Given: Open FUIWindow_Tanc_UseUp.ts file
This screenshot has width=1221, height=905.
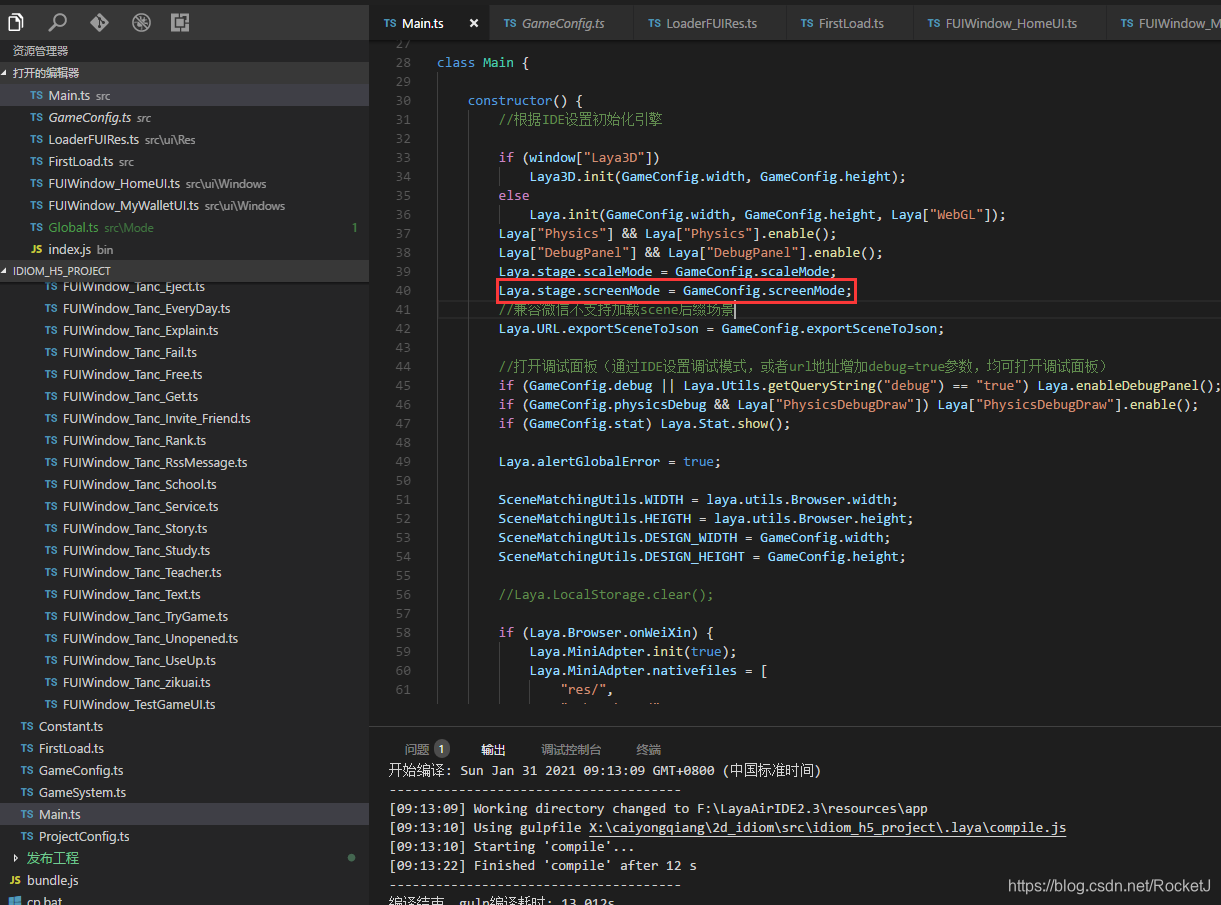Looking at the screenshot, I should pyautogui.click(x=184, y=660).
